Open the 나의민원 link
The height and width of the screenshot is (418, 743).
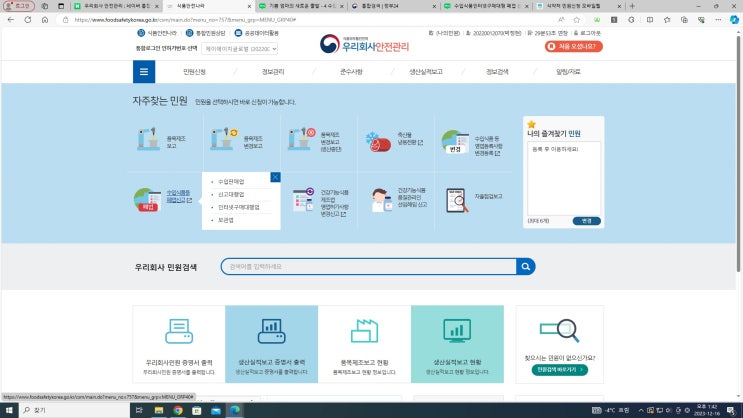coord(444,33)
